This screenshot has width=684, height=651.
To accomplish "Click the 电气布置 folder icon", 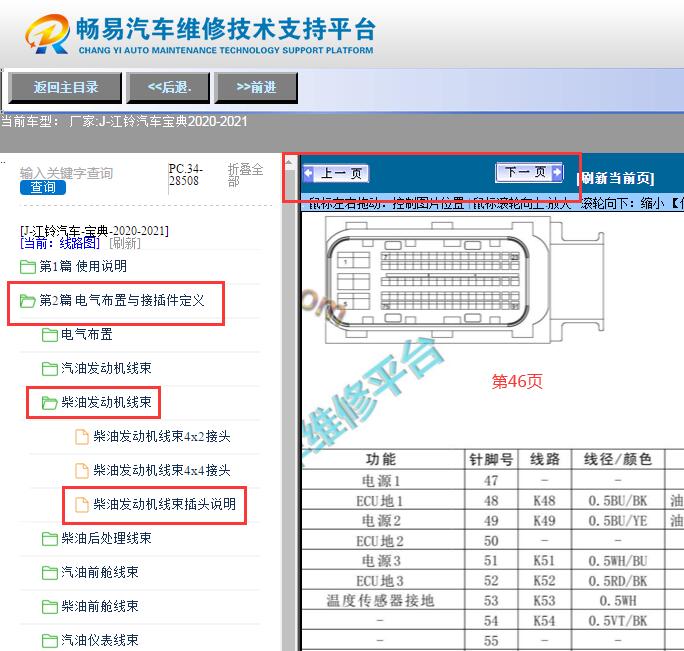I will (x=50, y=335).
